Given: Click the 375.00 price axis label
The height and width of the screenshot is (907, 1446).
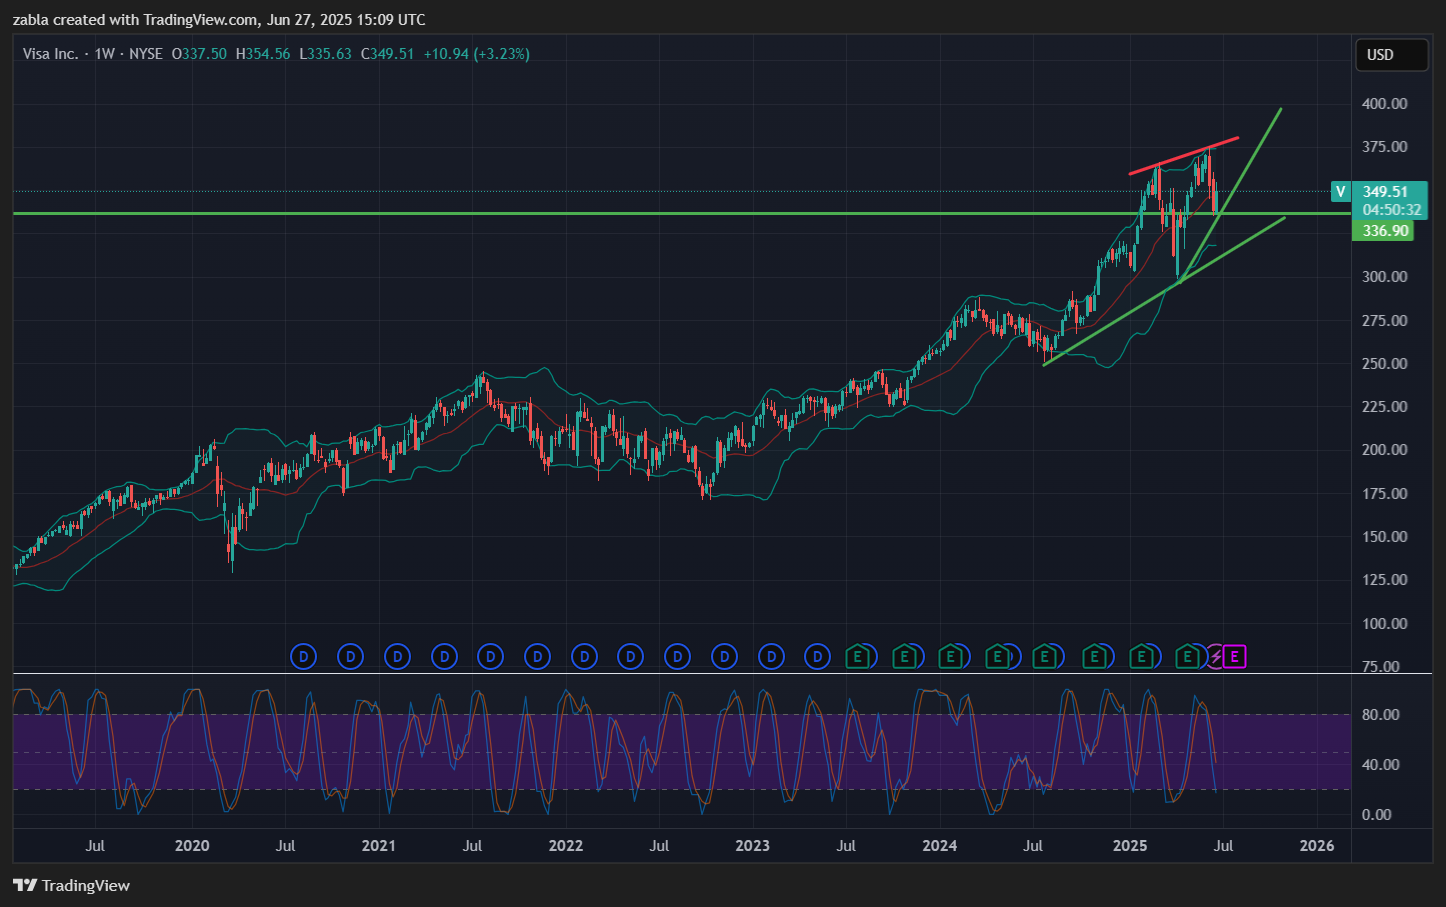Looking at the screenshot, I should pyautogui.click(x=1385, y=147).
